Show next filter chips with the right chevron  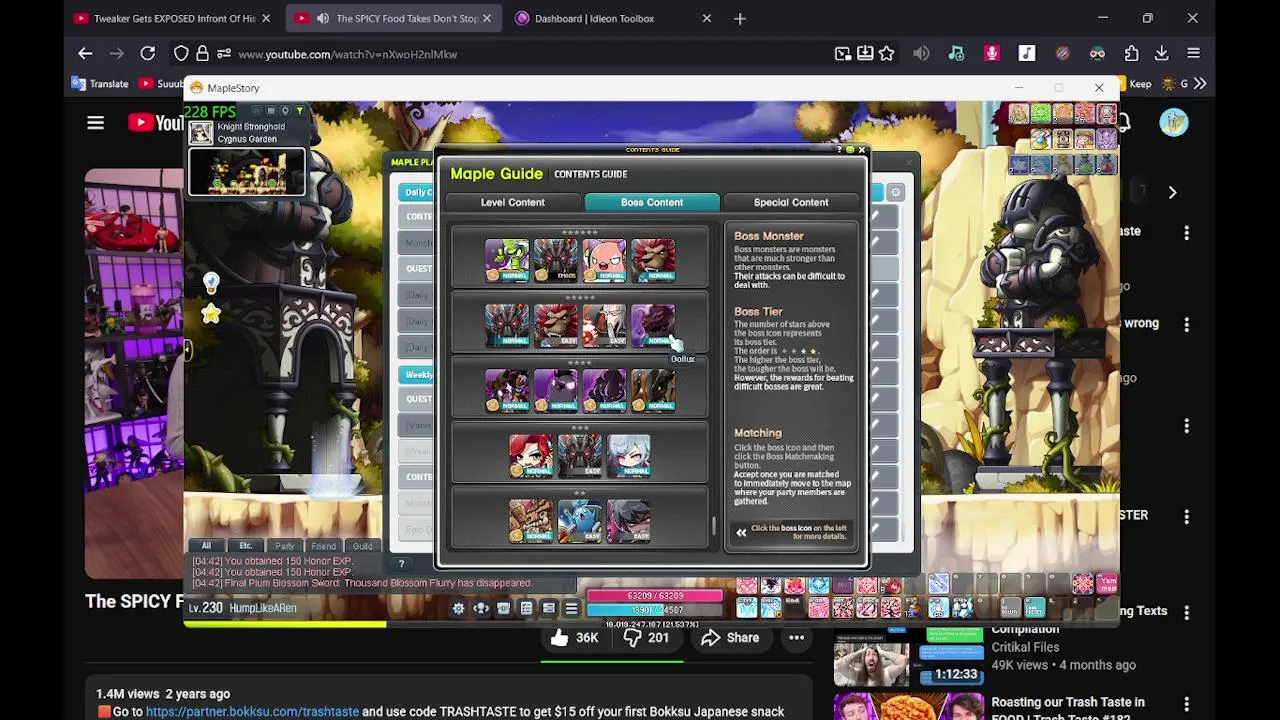click(x=1172, y=192)
